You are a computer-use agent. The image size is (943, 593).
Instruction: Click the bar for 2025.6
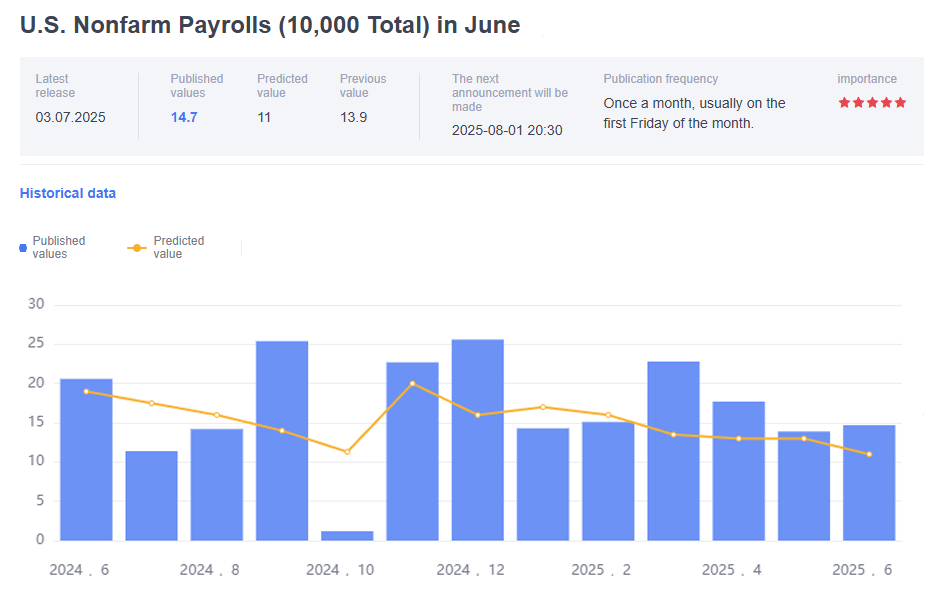(x=869, y=483)
